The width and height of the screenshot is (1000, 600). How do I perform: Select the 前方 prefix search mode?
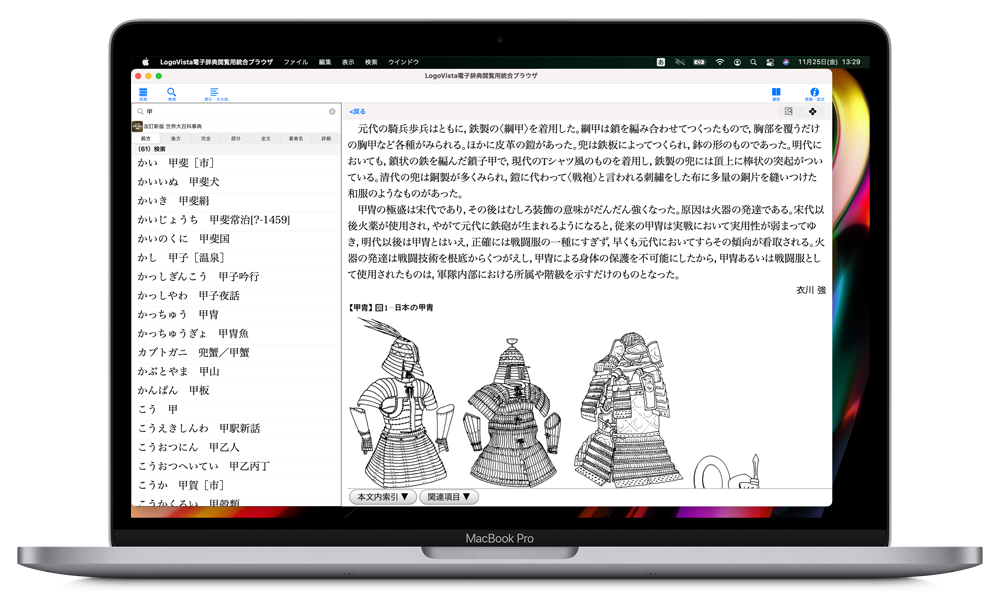coord(146,138)
